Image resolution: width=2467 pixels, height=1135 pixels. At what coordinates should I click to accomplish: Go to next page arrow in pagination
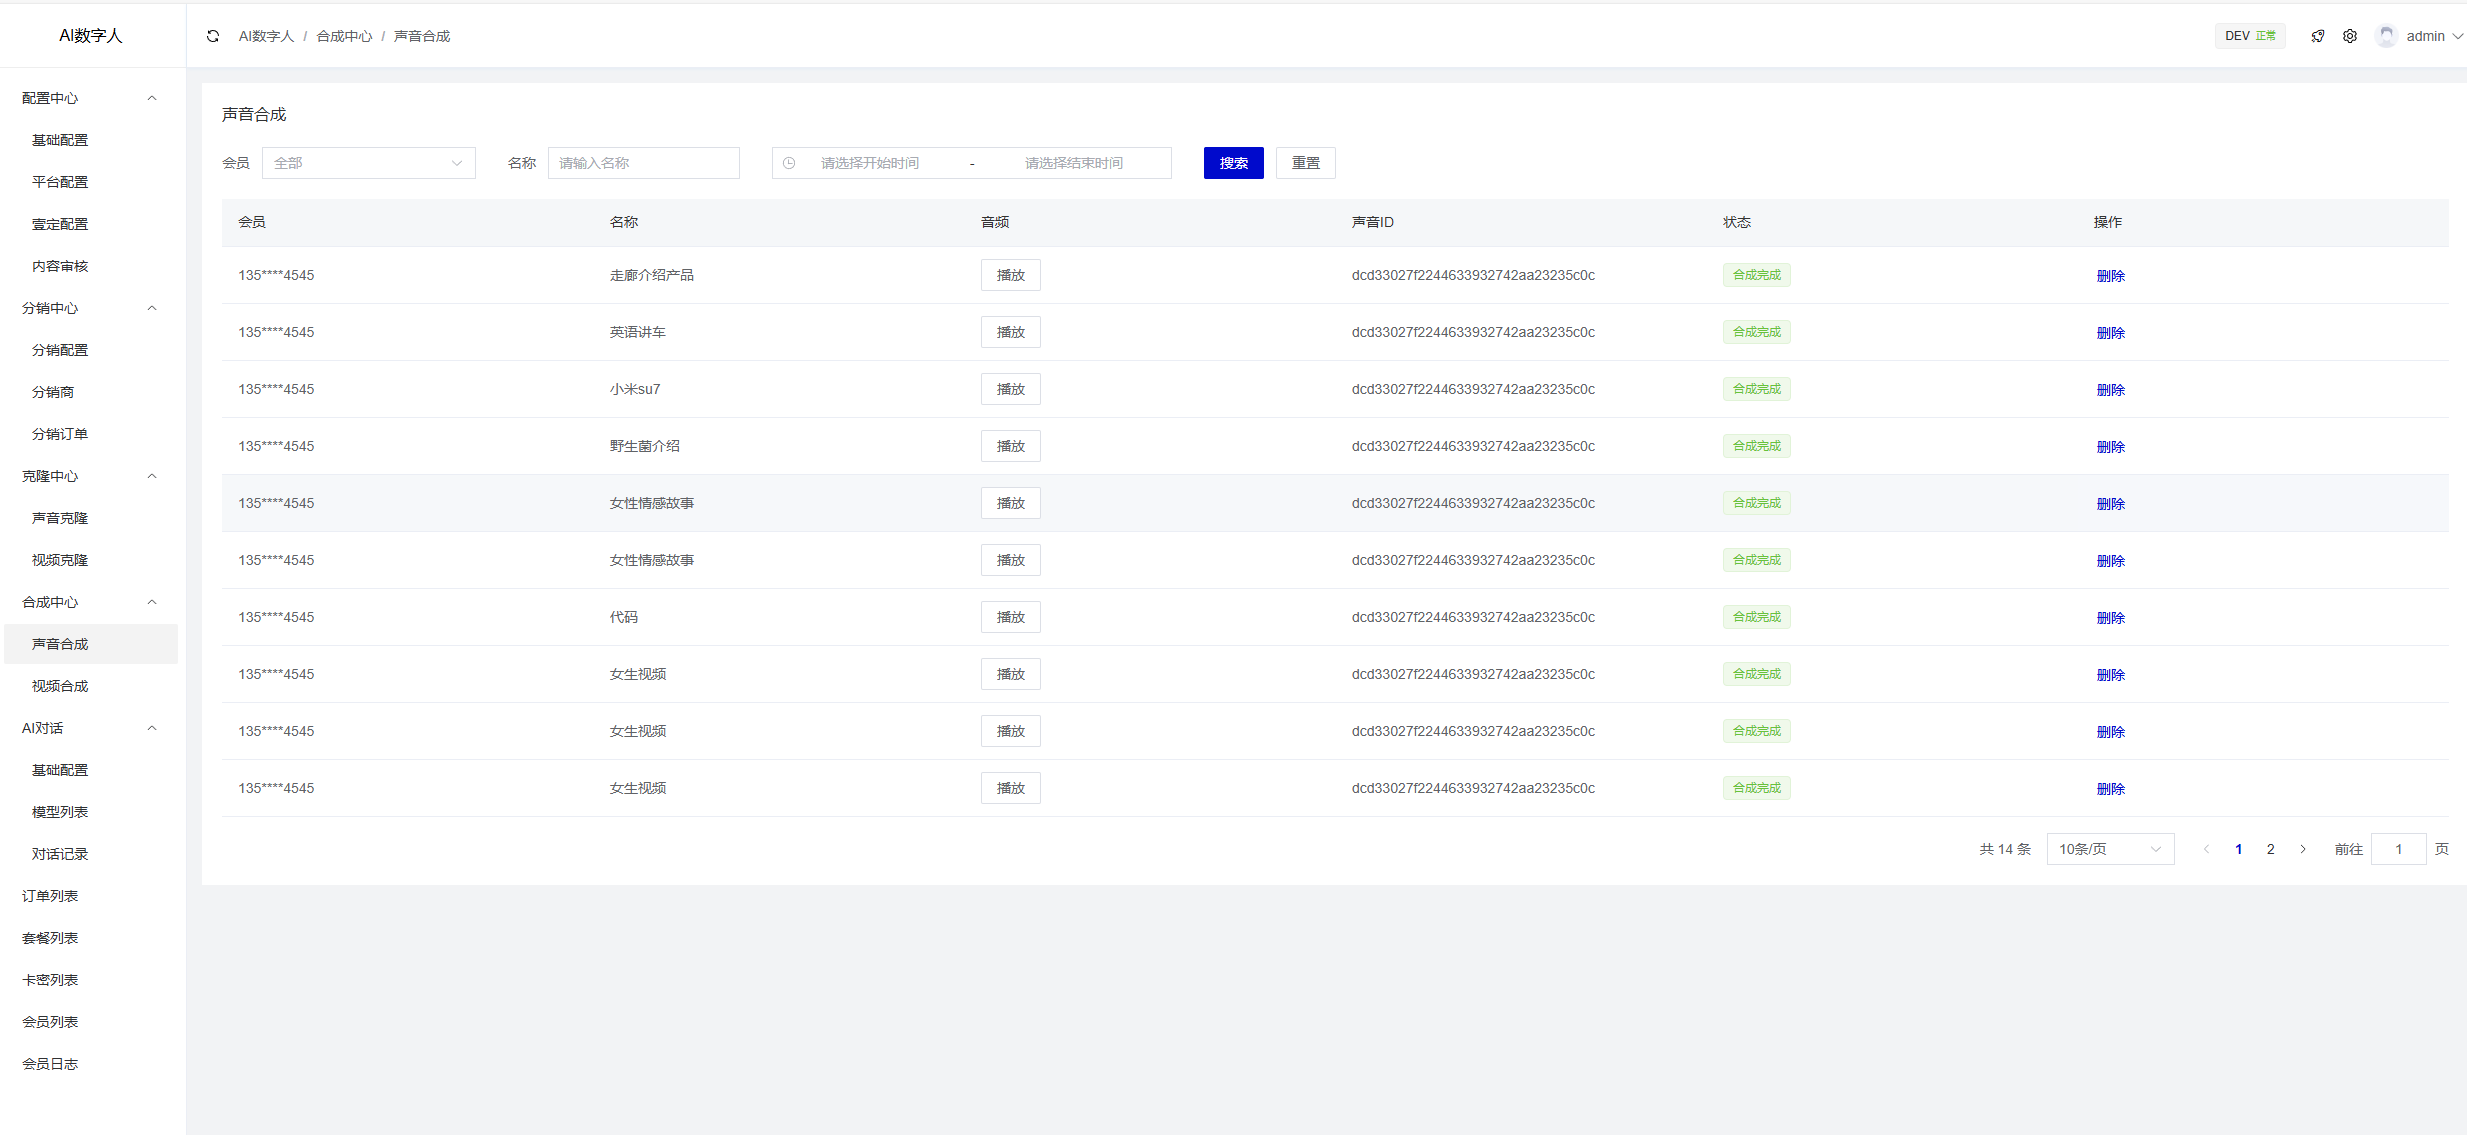pyautogui.click(x=2303, y=849)
